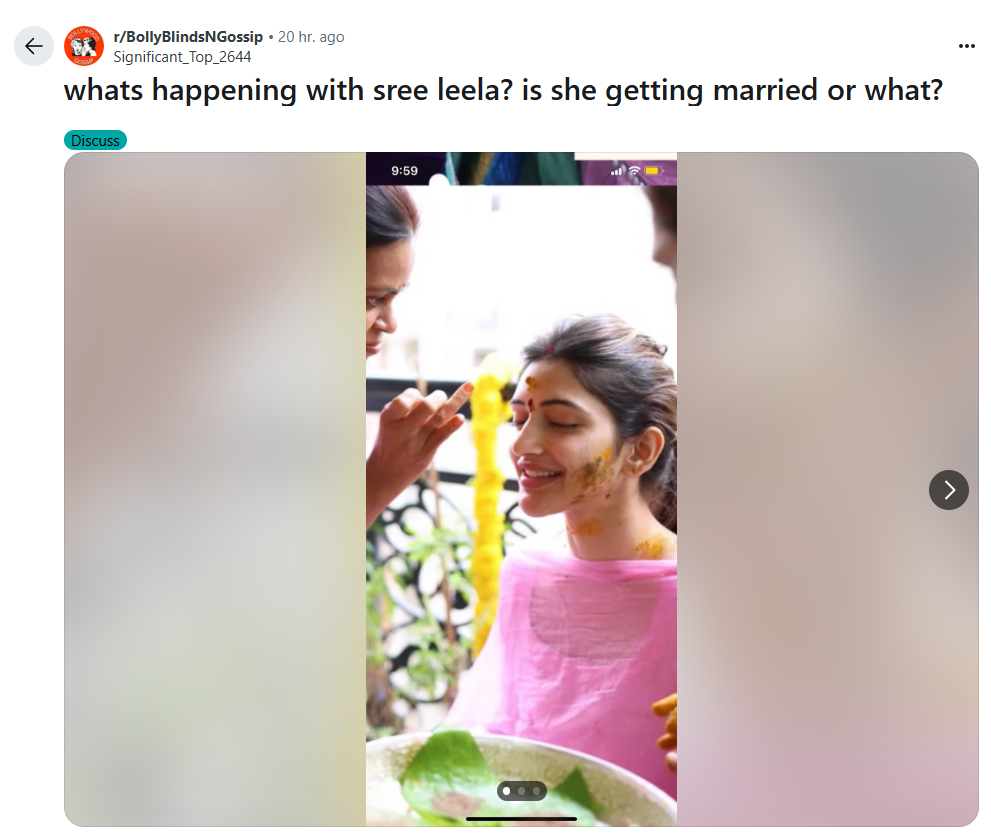Click the 20 hr. ago timestamp
Image resolution: width=991 pixels, height=835 pixels.
pyautogui.click(x=311, y=37)
